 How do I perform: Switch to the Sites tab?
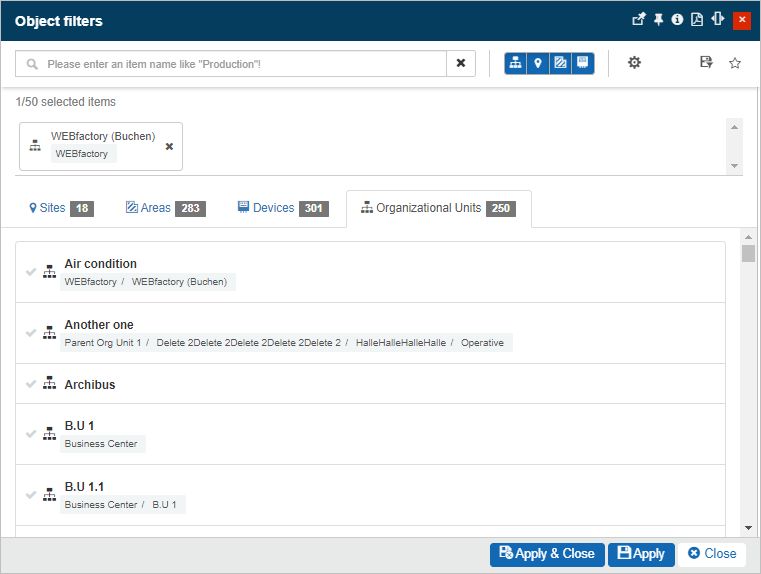click(61, 208)
